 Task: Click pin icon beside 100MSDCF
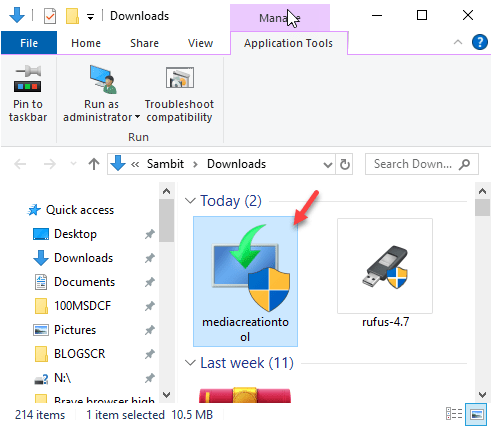coord(150,306)
